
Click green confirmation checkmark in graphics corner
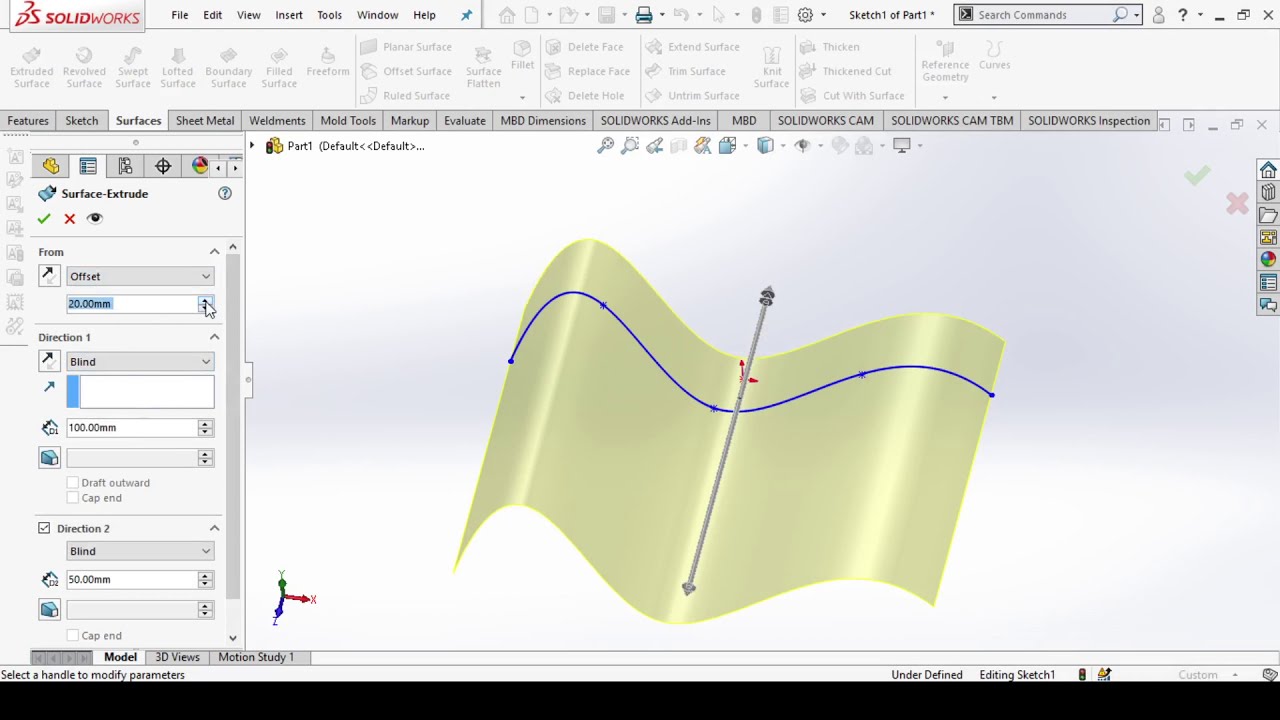point(1197,176)
